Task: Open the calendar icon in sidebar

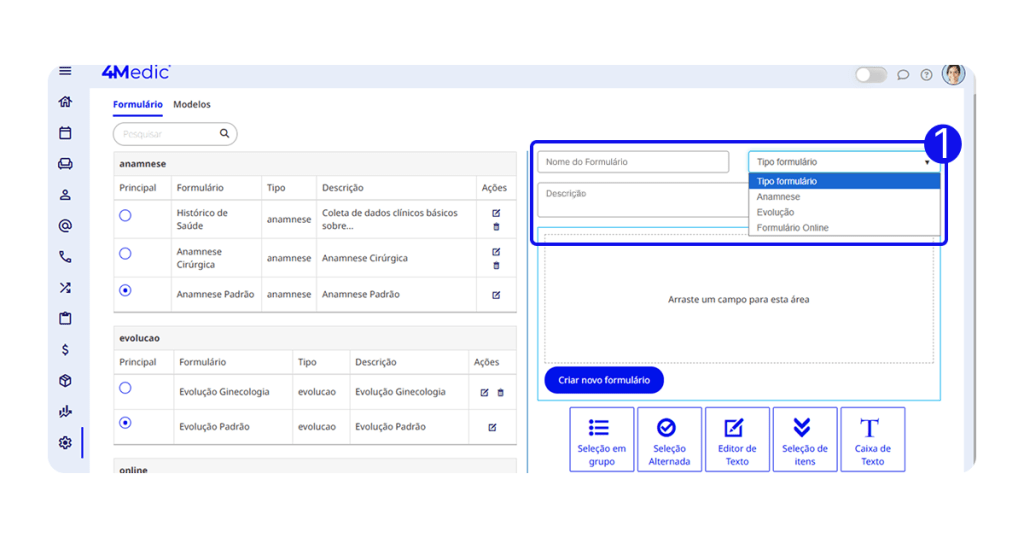Action: click(65, 133)
